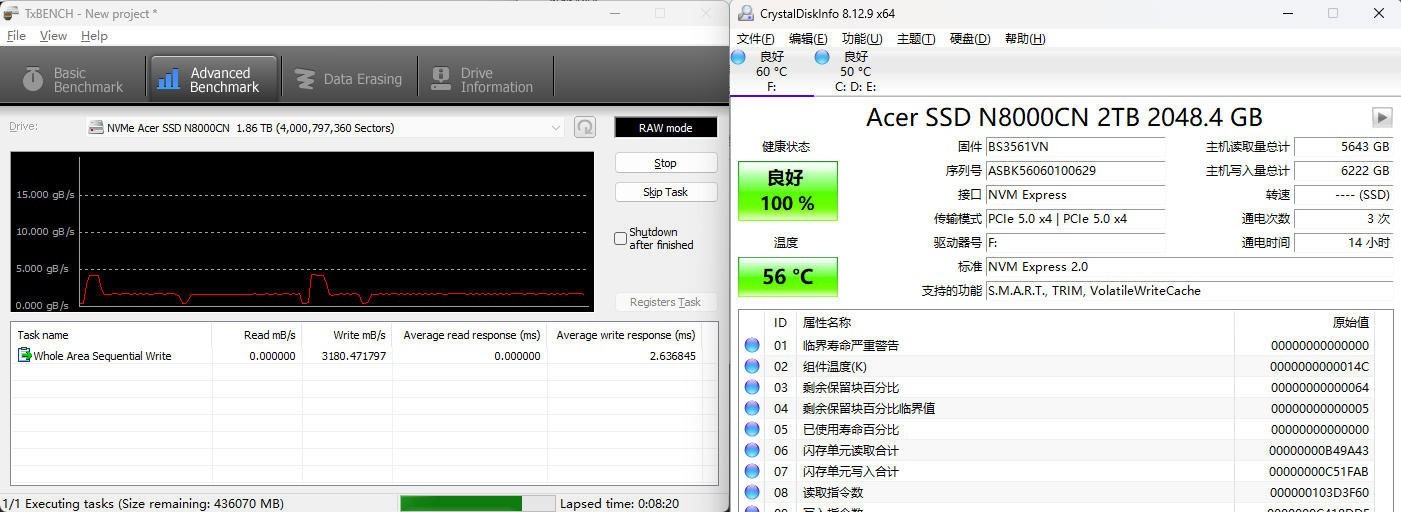Click the next disk arrow icon
The image size is (1401, 512).
pos(1381,117)
